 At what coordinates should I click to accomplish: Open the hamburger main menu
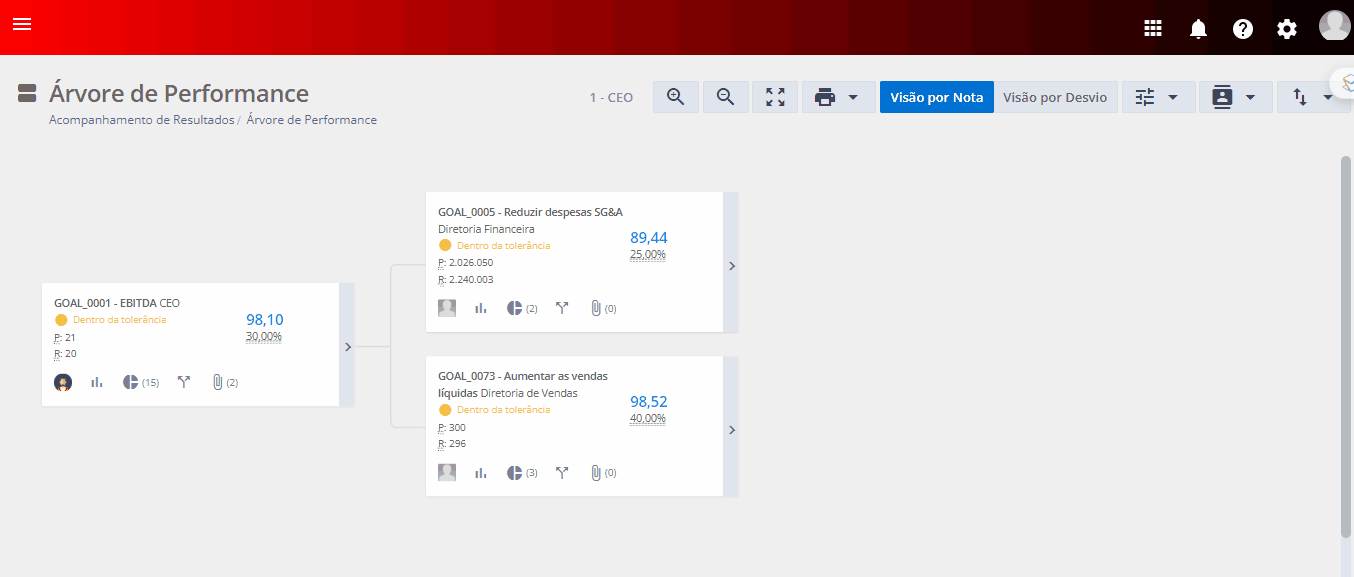(x=22, y=24)
